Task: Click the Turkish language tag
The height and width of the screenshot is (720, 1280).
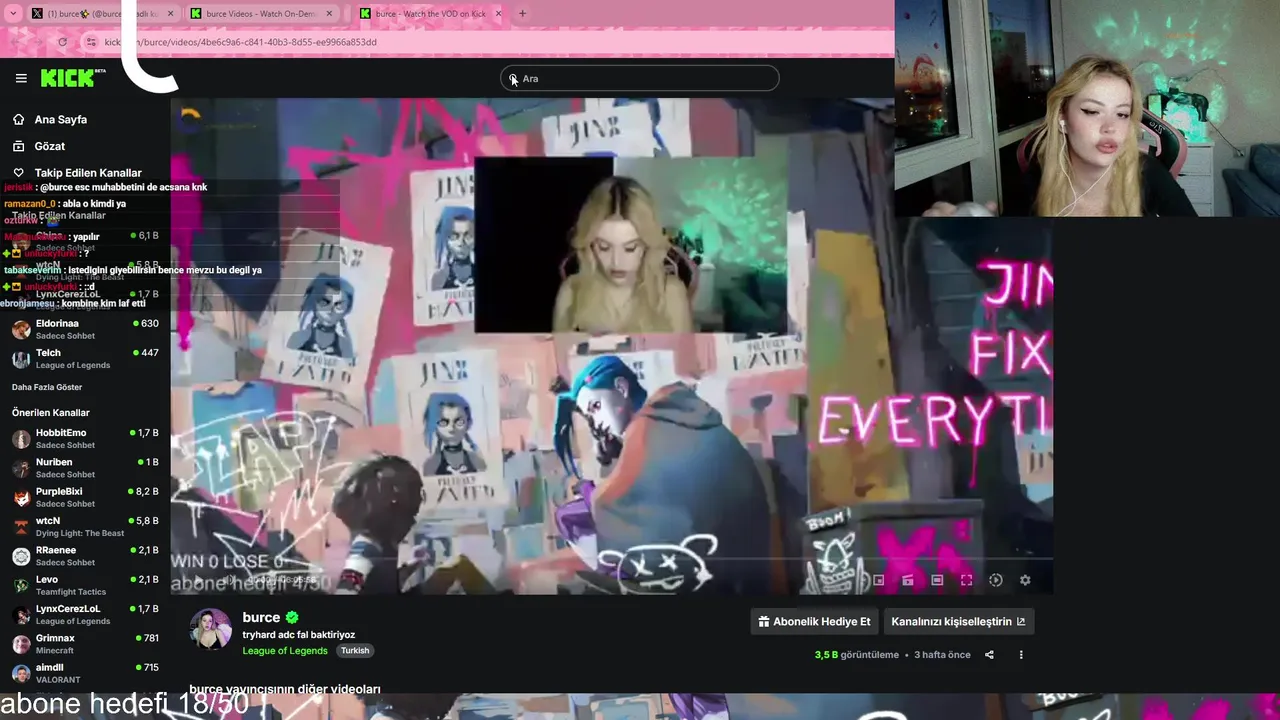Action: [355, 651]
